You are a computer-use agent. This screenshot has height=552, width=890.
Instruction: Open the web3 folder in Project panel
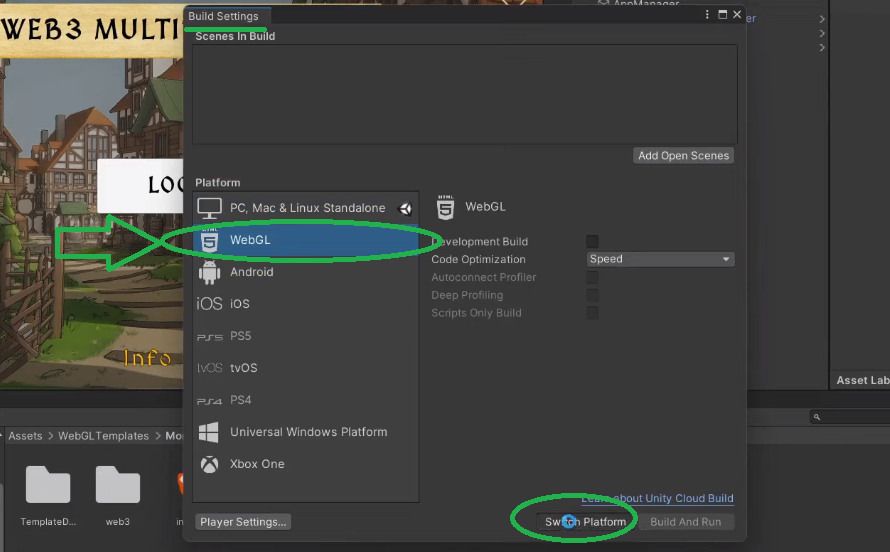click(x=117, y=485)
